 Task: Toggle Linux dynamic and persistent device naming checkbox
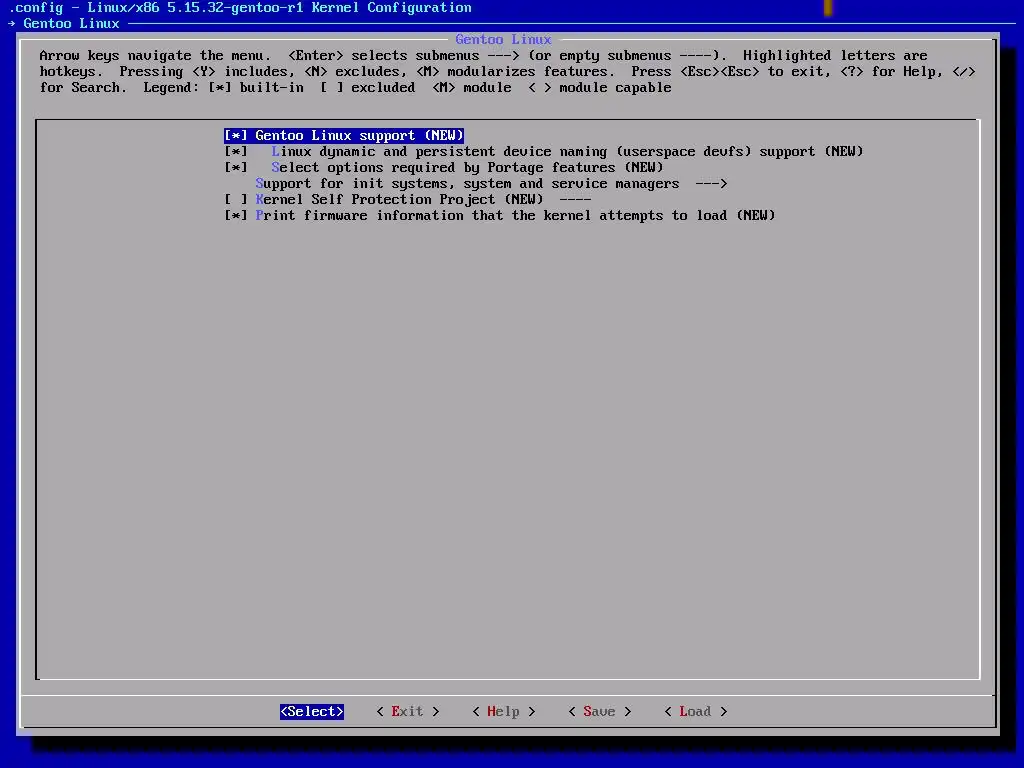(x=236, y=152)
